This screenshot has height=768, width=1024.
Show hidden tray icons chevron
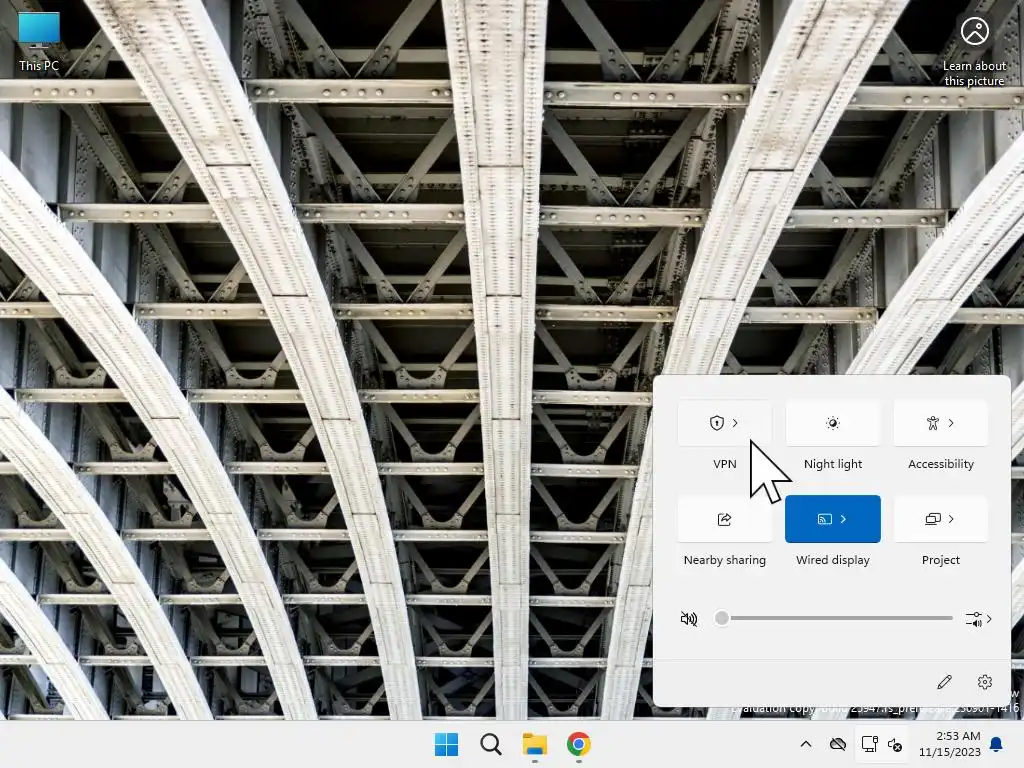coord(806,744)
